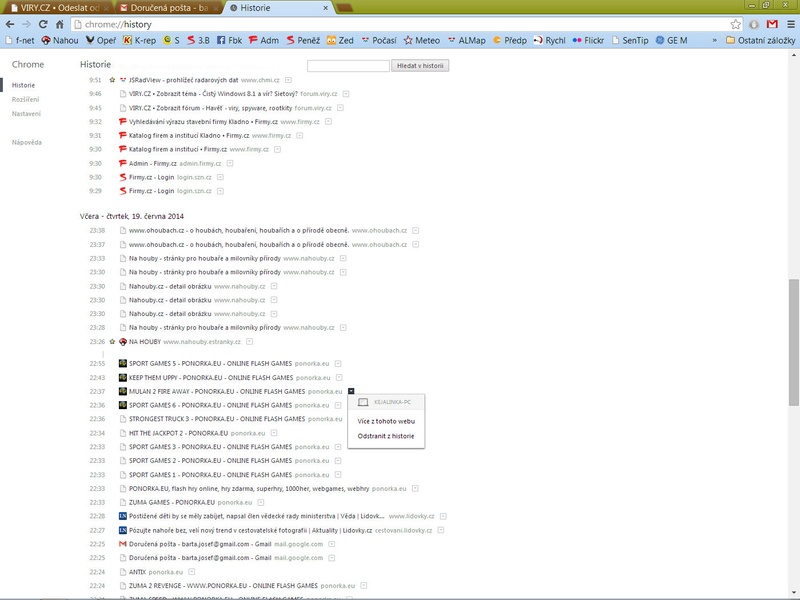Image resolution: width=800 pixels, height=600 pixels.
Task: Open the Nastavení sidebar link
Action: (x=26, y=113)
